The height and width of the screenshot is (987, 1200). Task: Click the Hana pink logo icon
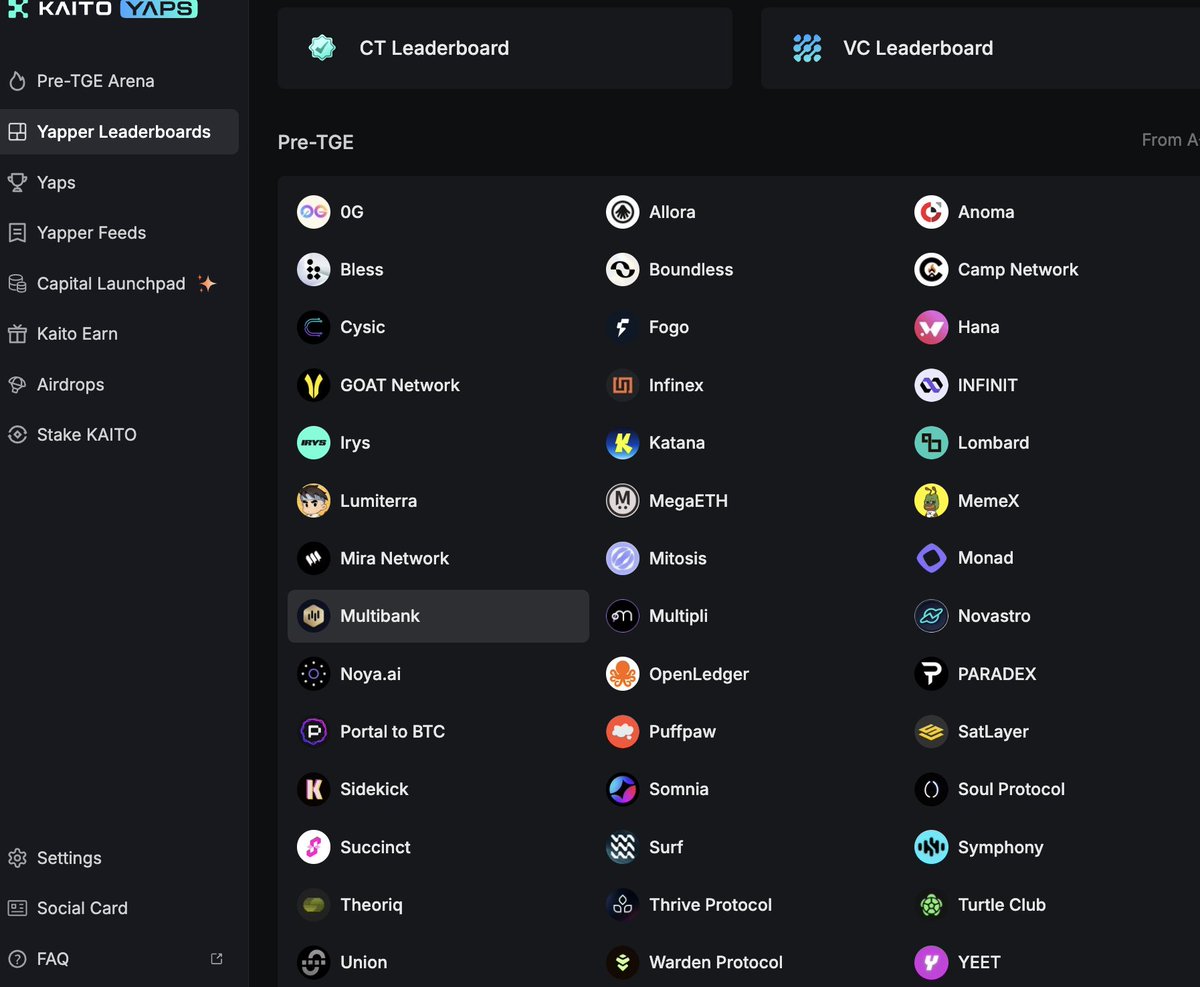[x=931, y=327]
